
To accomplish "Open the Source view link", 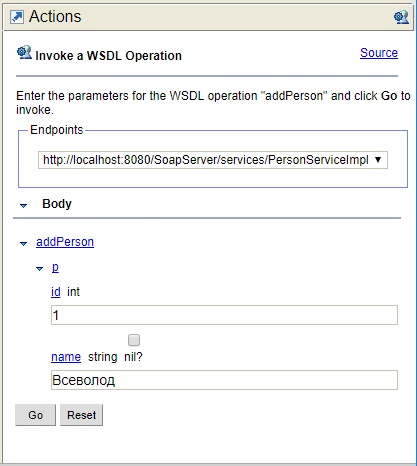I will tap(379, 53).
